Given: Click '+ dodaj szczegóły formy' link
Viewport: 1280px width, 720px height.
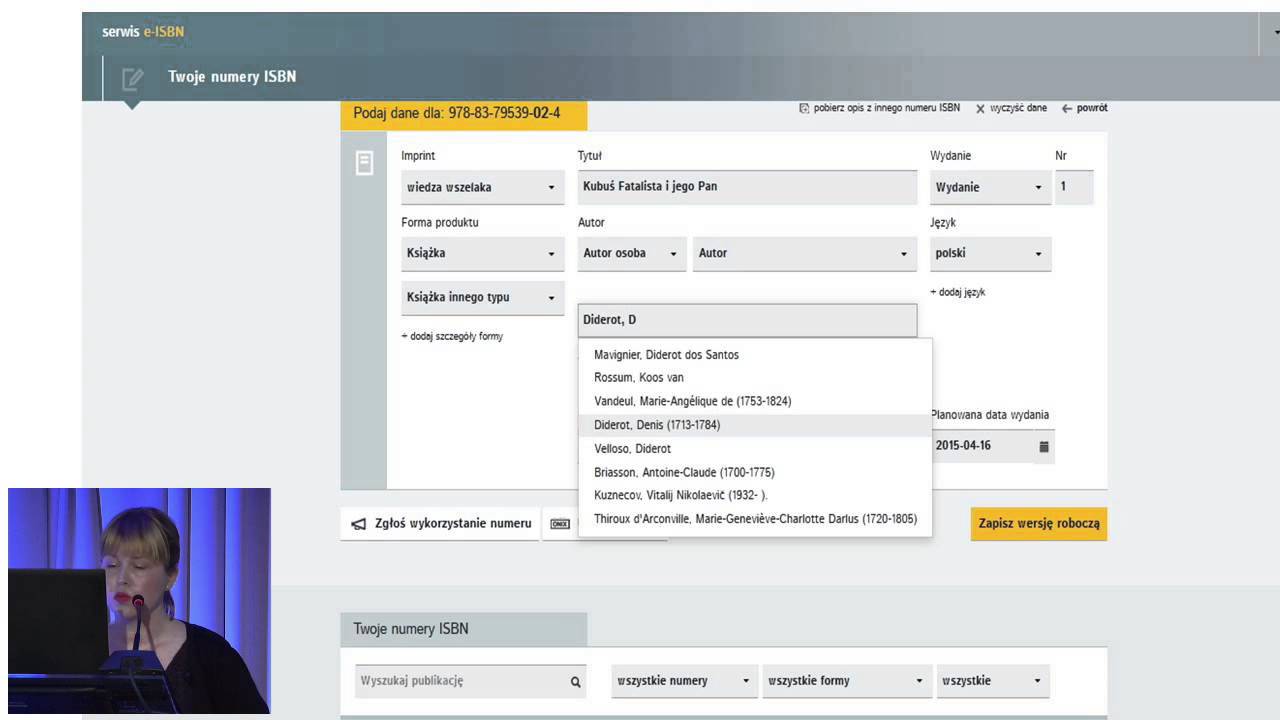Looking at the screenshot, I should (x=452, y=337).
